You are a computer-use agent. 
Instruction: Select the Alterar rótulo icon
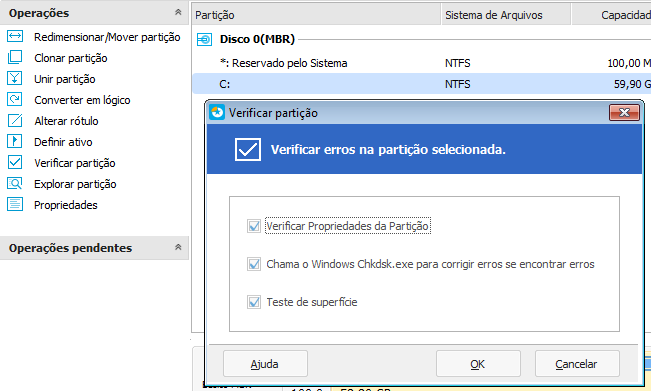tap(15, 120)
